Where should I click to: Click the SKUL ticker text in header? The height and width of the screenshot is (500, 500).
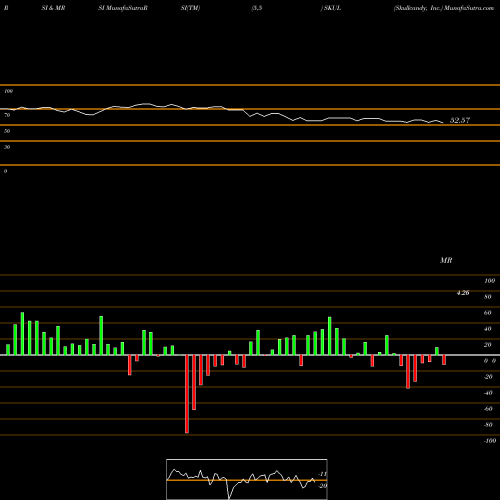332,8
